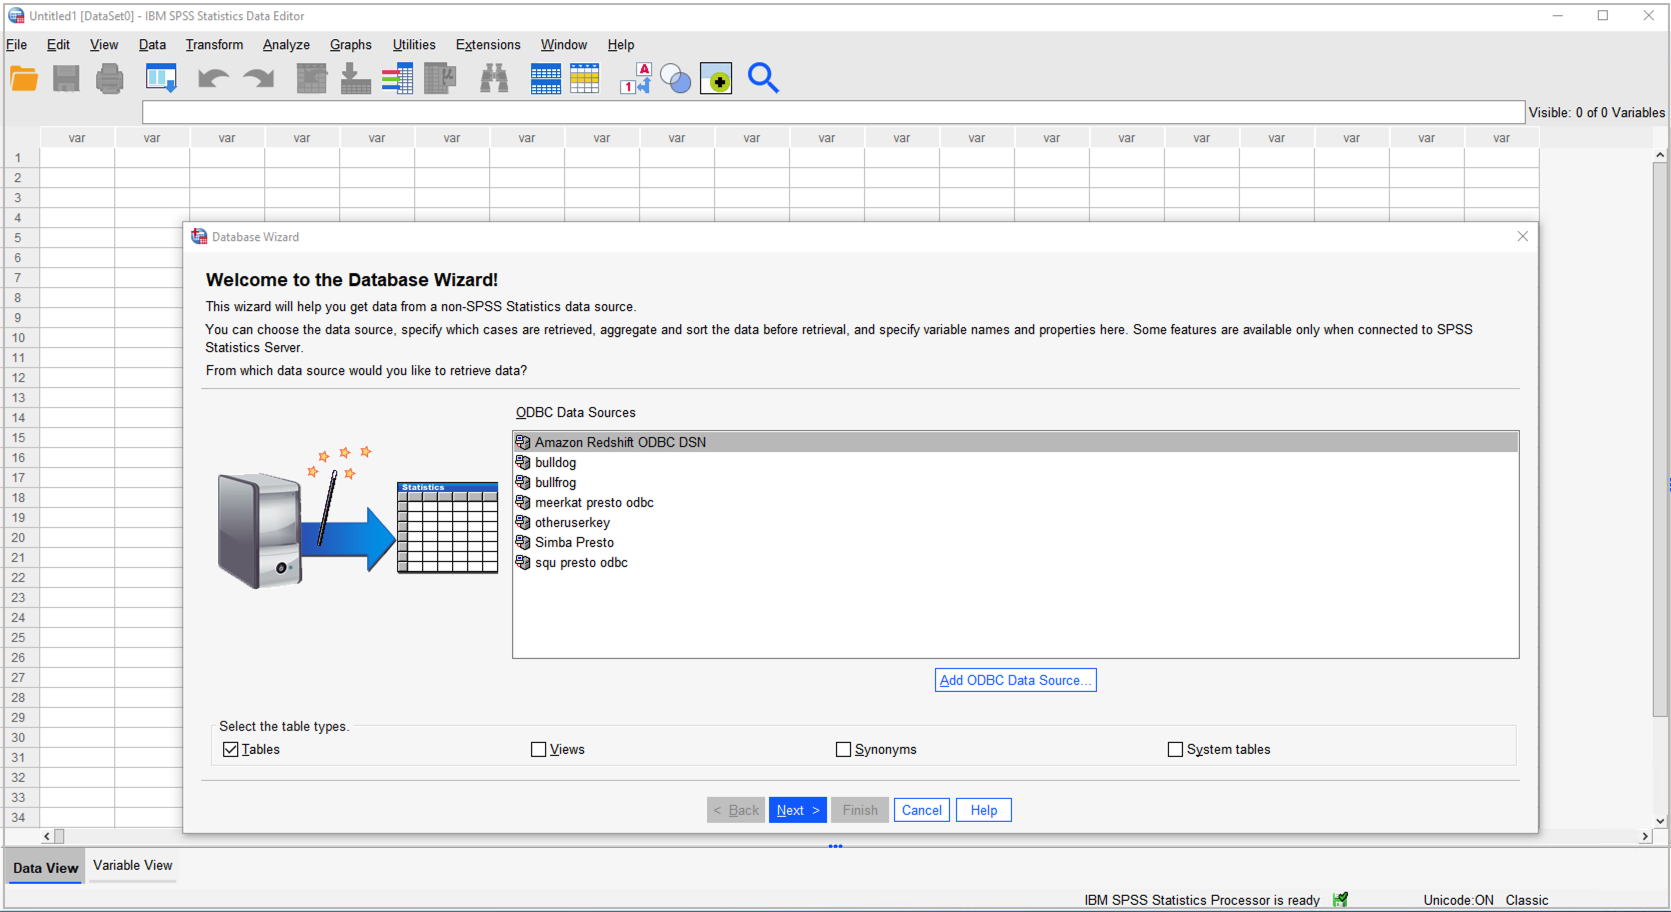
Task: Open the Edit menu
Action: 58,45
